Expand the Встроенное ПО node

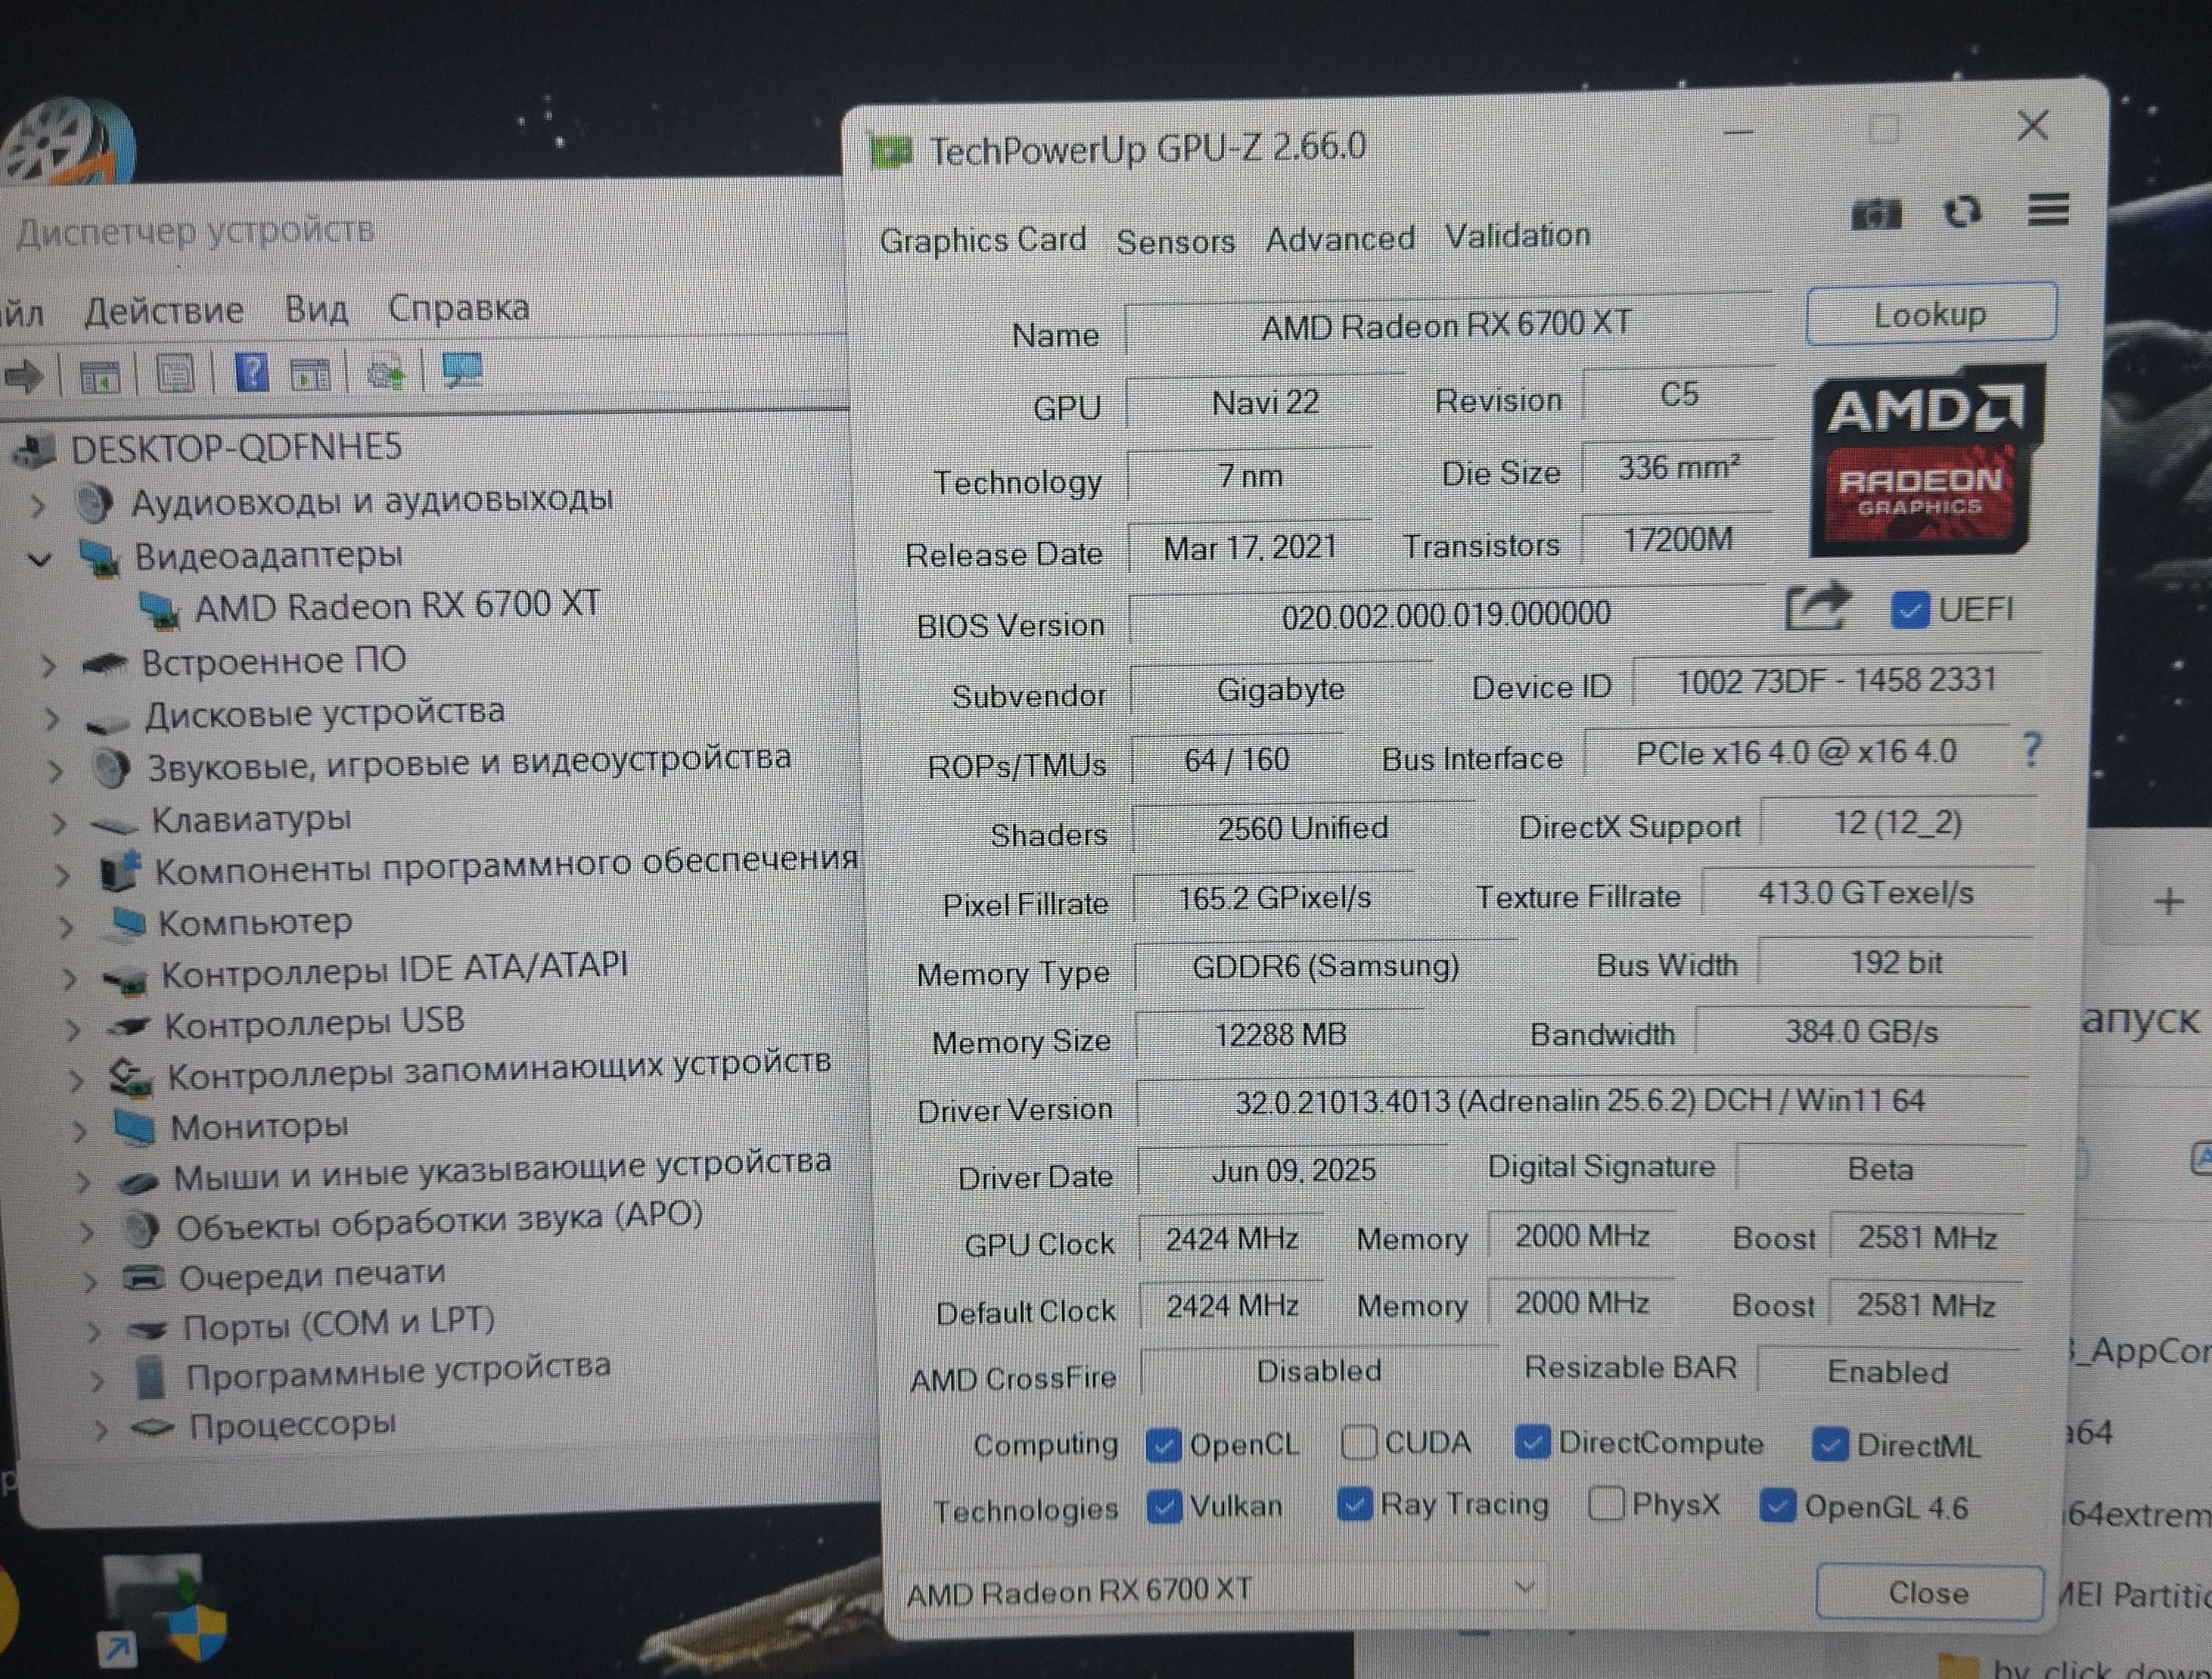[x=47, y=666]
